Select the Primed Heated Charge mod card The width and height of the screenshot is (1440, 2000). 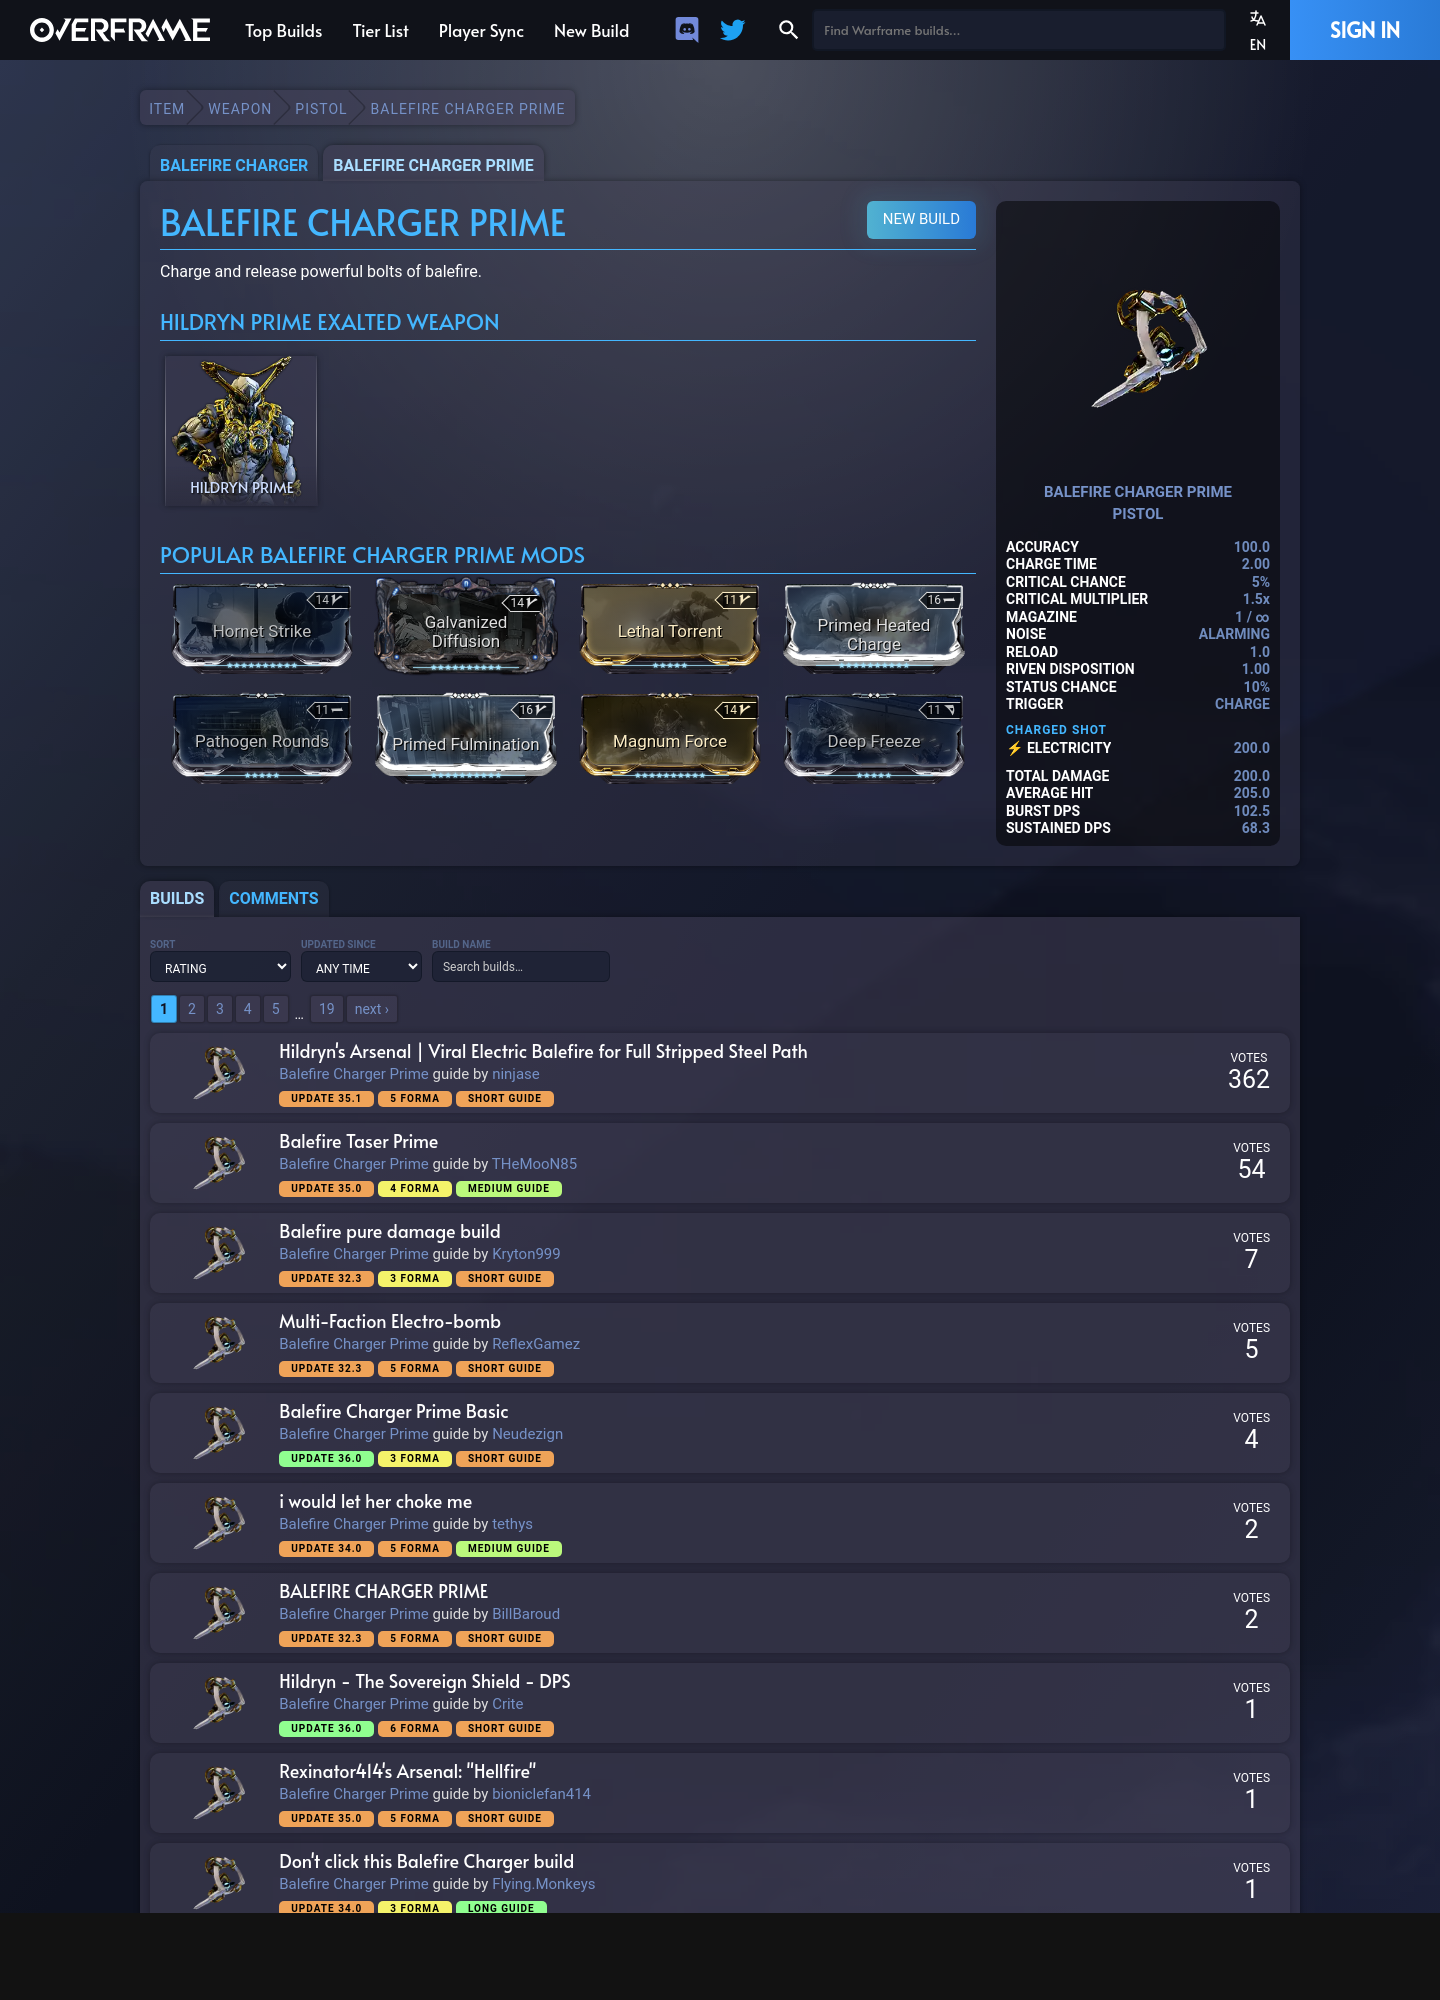tap(874, 628)
